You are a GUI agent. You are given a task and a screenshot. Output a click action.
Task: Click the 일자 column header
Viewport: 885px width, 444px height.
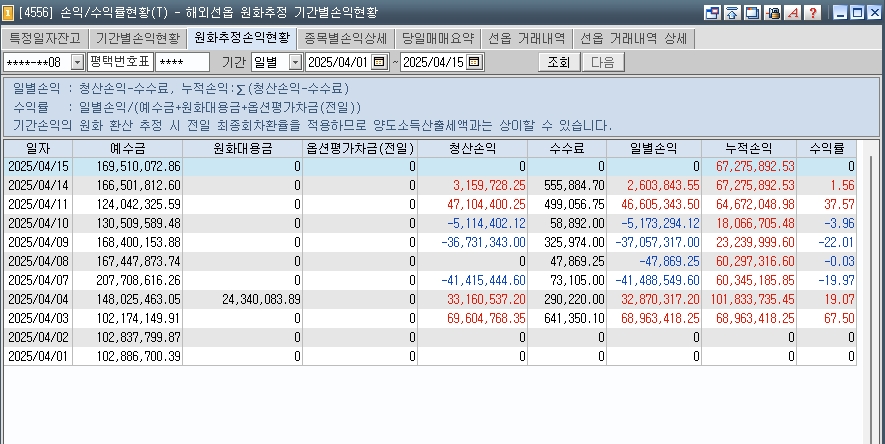tap(38, 149)
